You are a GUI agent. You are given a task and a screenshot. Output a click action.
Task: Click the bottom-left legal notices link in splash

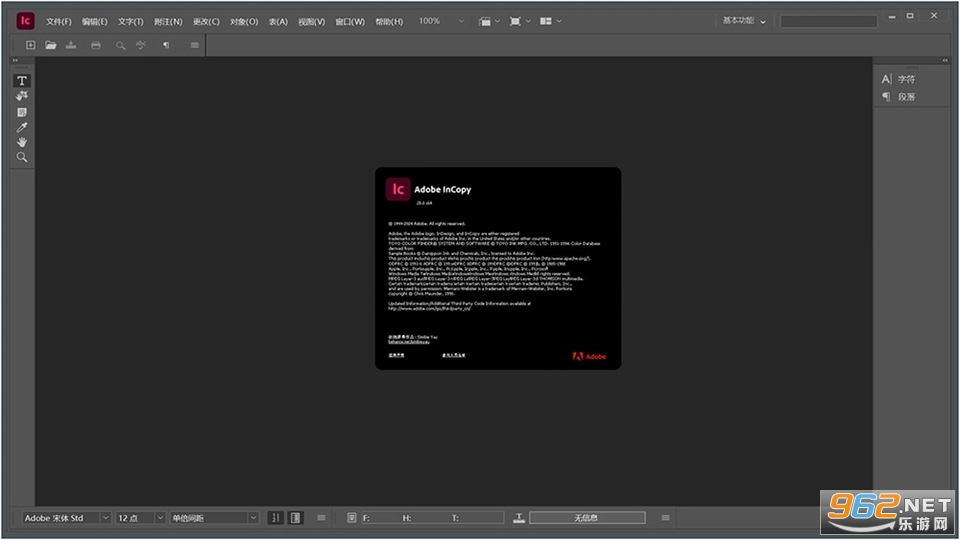pyautogui.click(x=396, y=355)
